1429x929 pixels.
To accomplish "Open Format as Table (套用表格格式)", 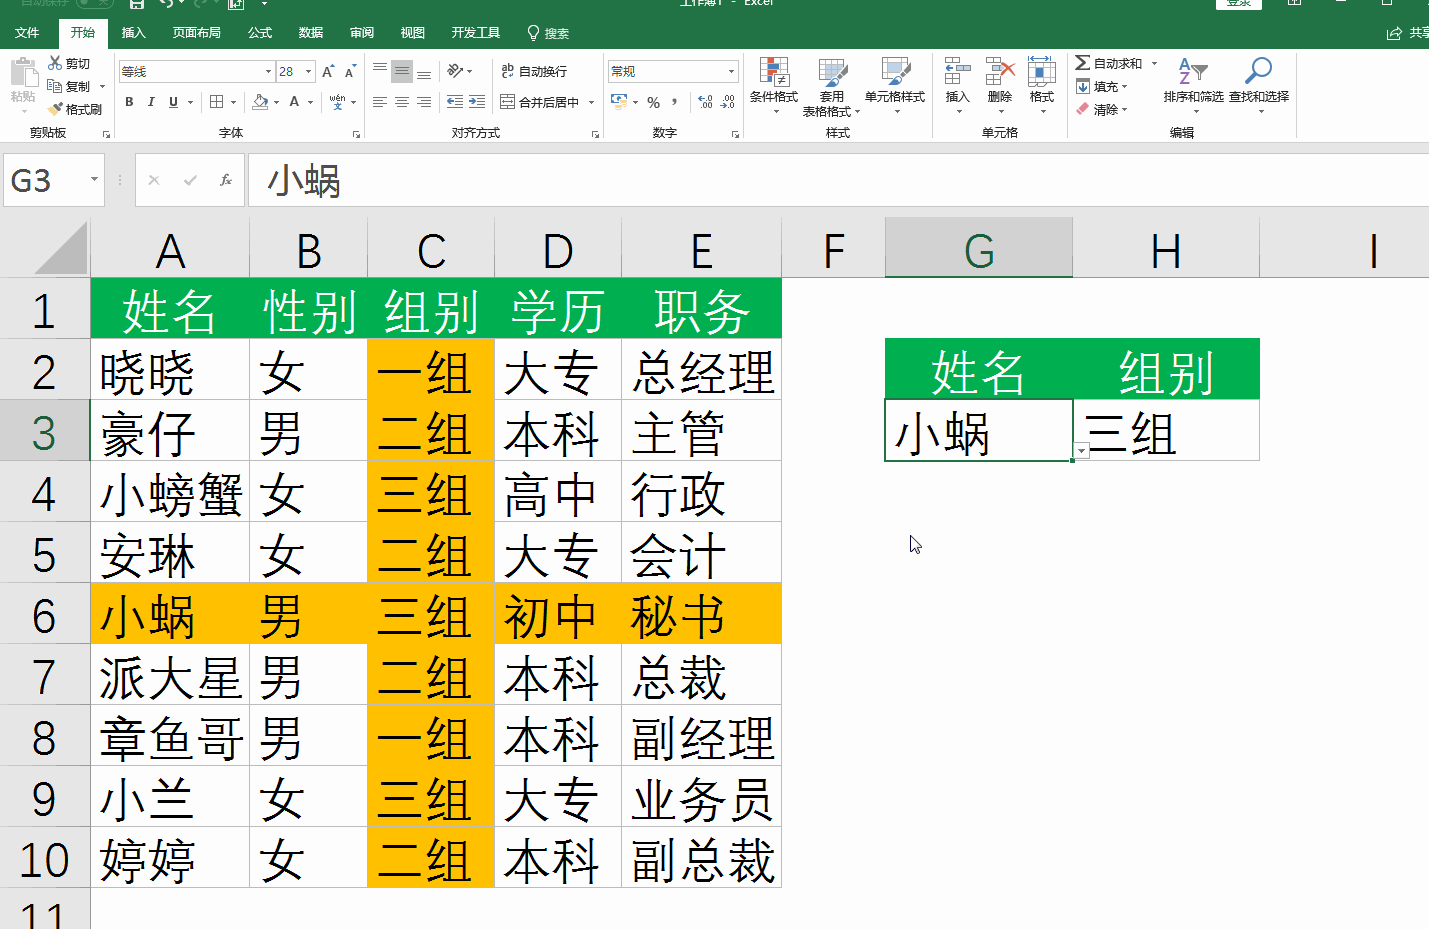I will 832,85.
